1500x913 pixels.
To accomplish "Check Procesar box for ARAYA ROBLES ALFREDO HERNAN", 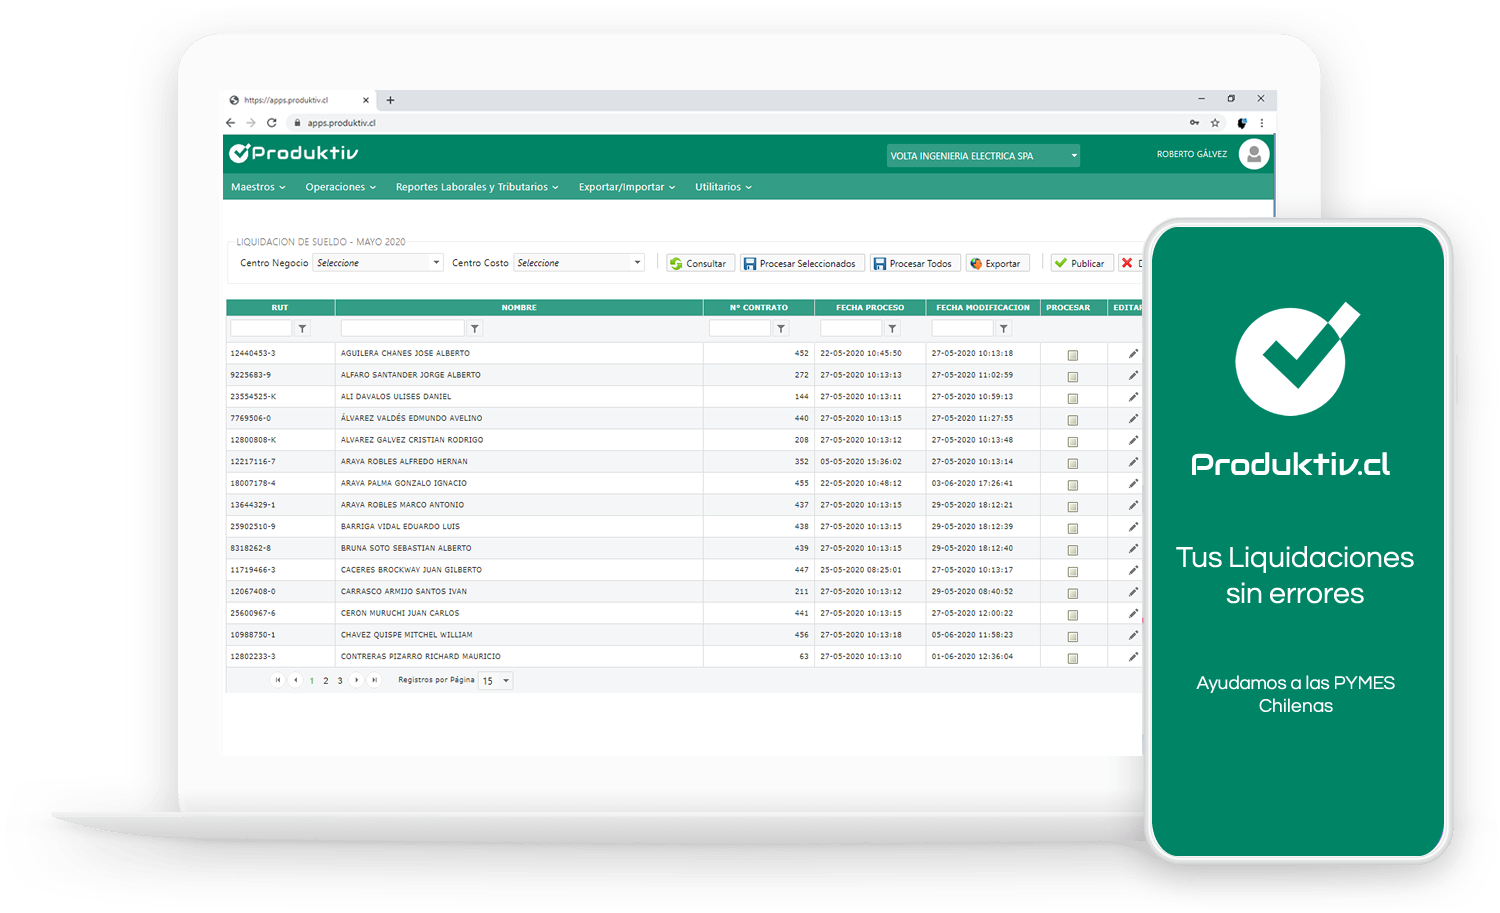I will 1073,463.
